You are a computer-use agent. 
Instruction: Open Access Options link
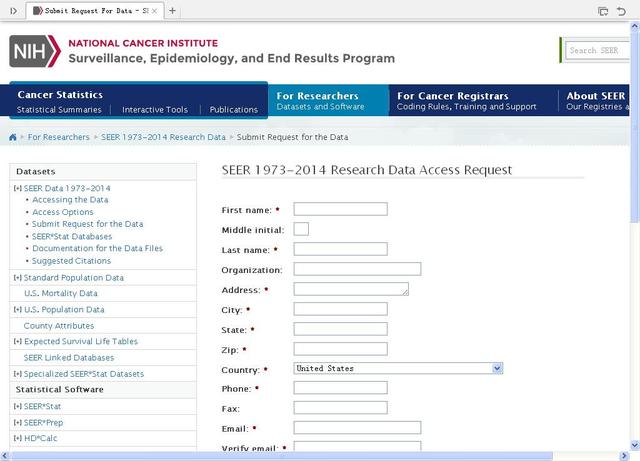click(63, 212)
